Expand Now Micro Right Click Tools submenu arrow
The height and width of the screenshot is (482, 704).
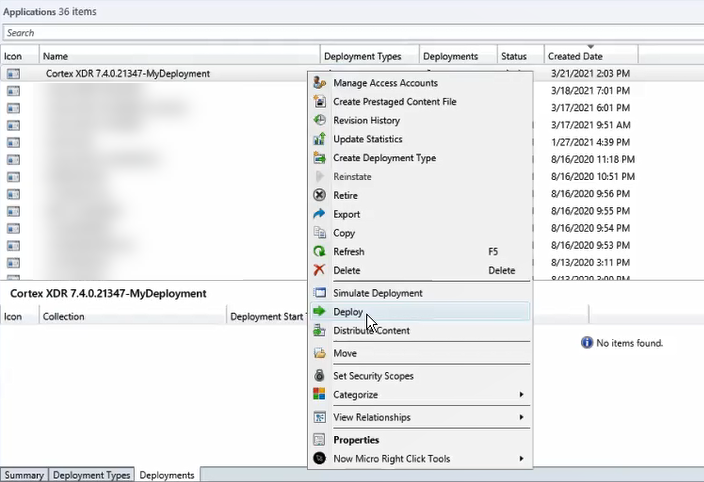[521, 459]
